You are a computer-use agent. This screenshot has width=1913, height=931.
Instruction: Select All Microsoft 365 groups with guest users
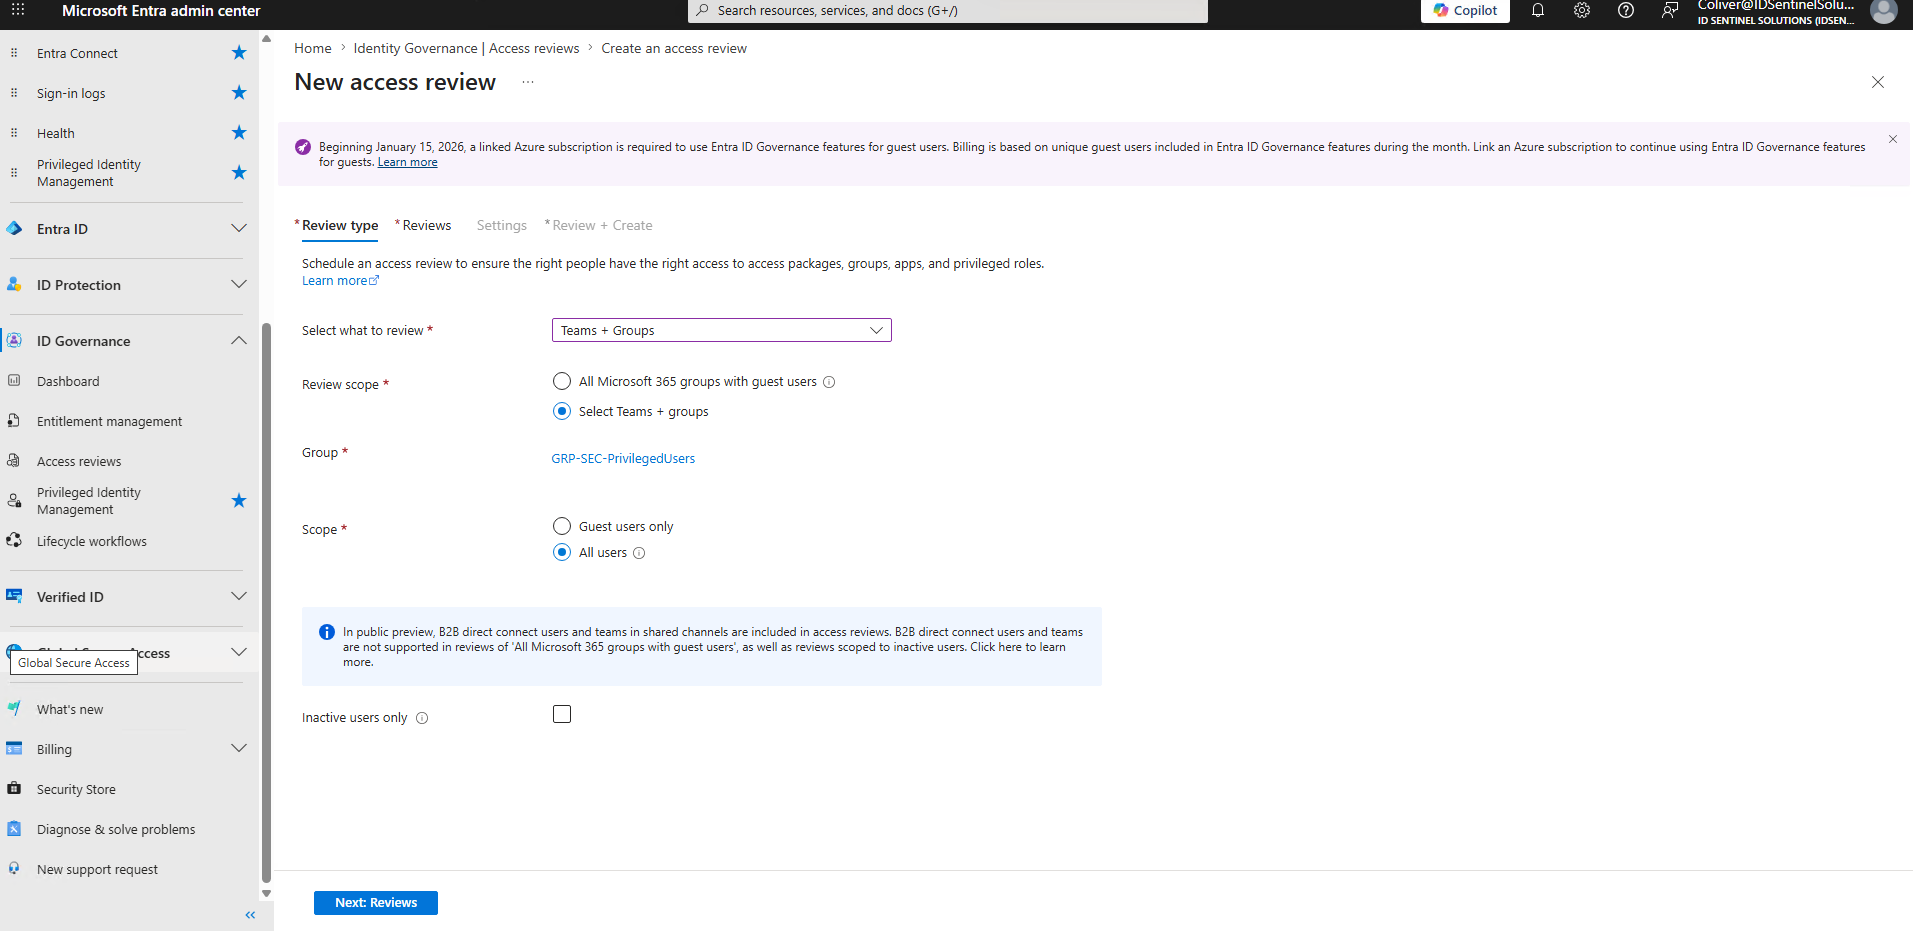(x=562, y=382)
